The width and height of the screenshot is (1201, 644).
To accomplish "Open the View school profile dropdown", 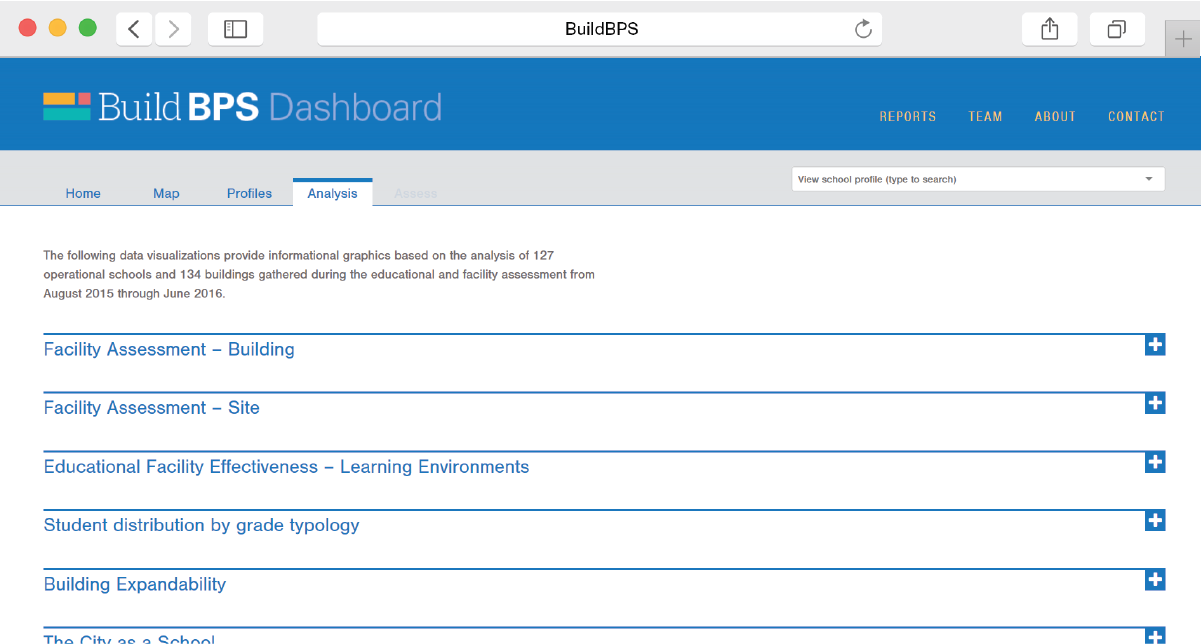I will (x=977, y=179).
